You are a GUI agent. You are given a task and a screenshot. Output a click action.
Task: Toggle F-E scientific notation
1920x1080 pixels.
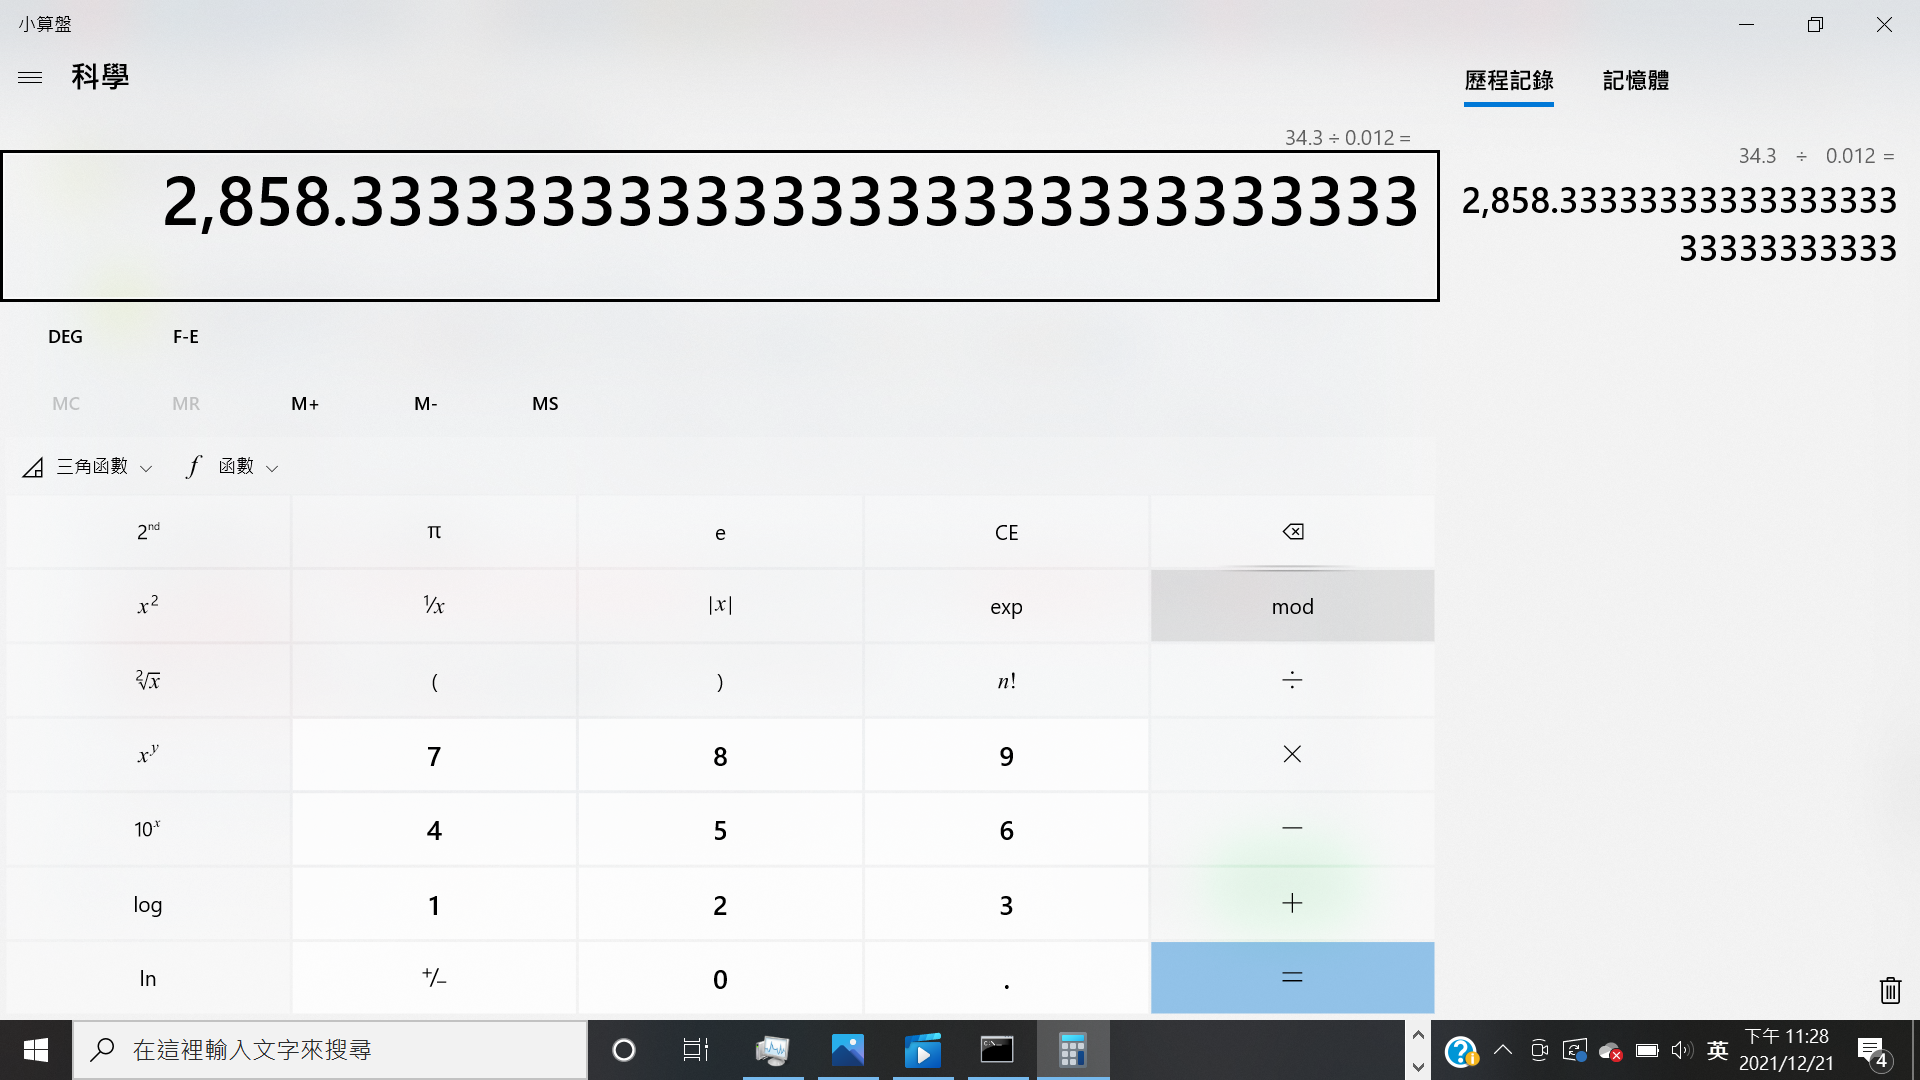click(186, 337)
